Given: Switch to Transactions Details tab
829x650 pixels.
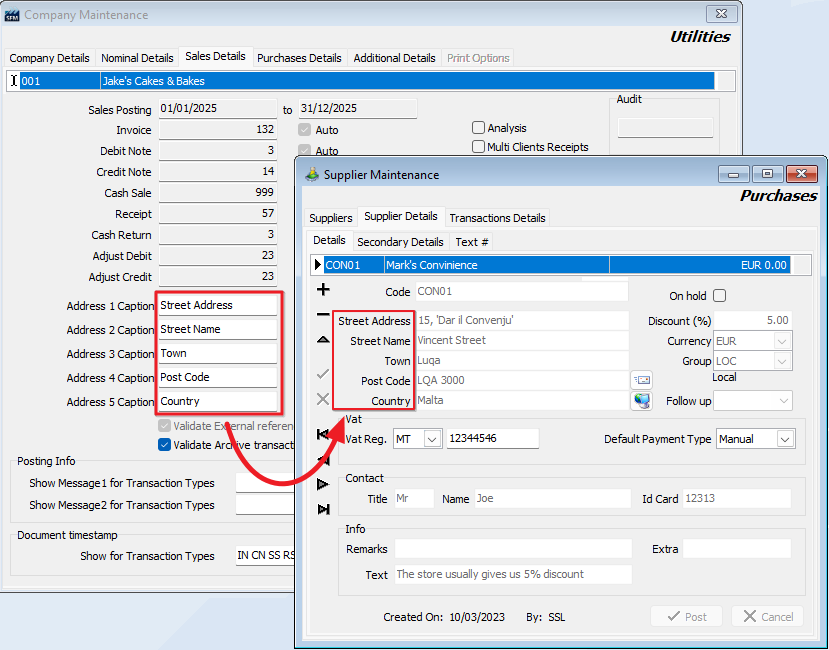Looking at the screenshot, I should pyautogui.click(x=497, y=218).
